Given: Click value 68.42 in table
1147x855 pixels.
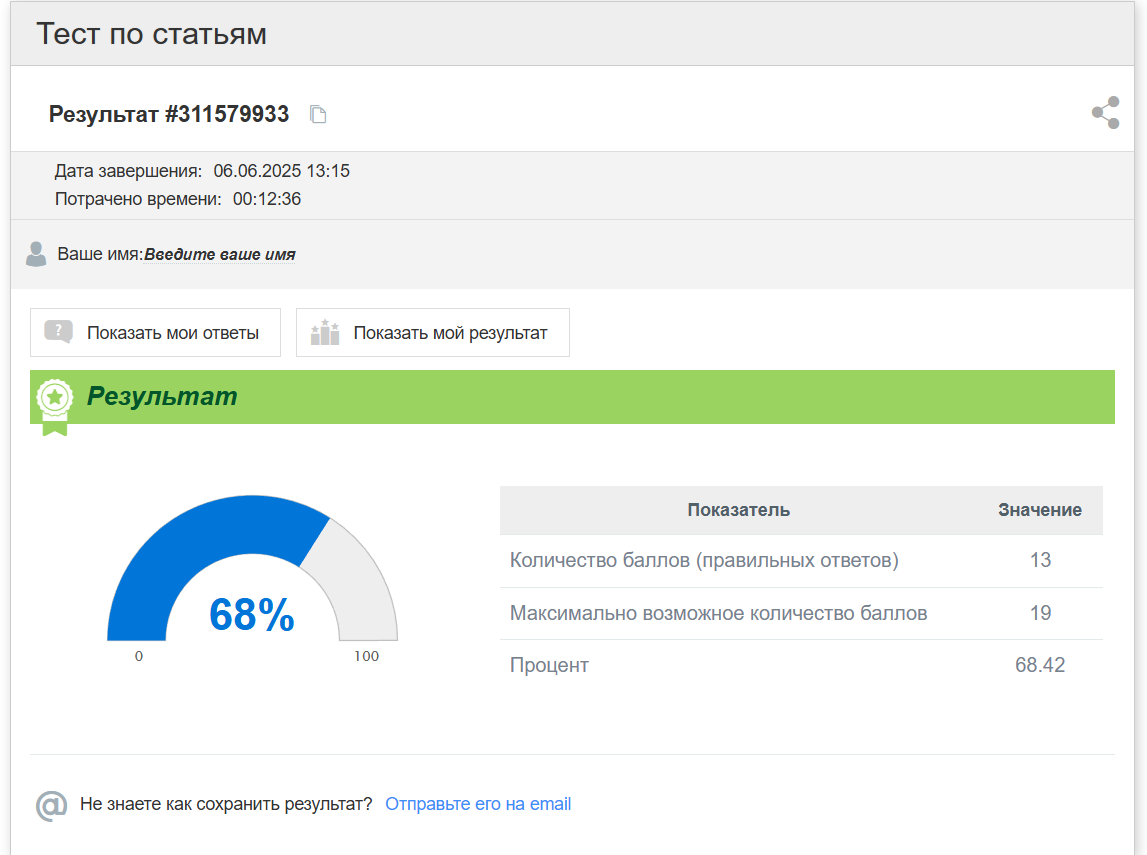Looking at the screenshot, I should [x=1039, y=665].
